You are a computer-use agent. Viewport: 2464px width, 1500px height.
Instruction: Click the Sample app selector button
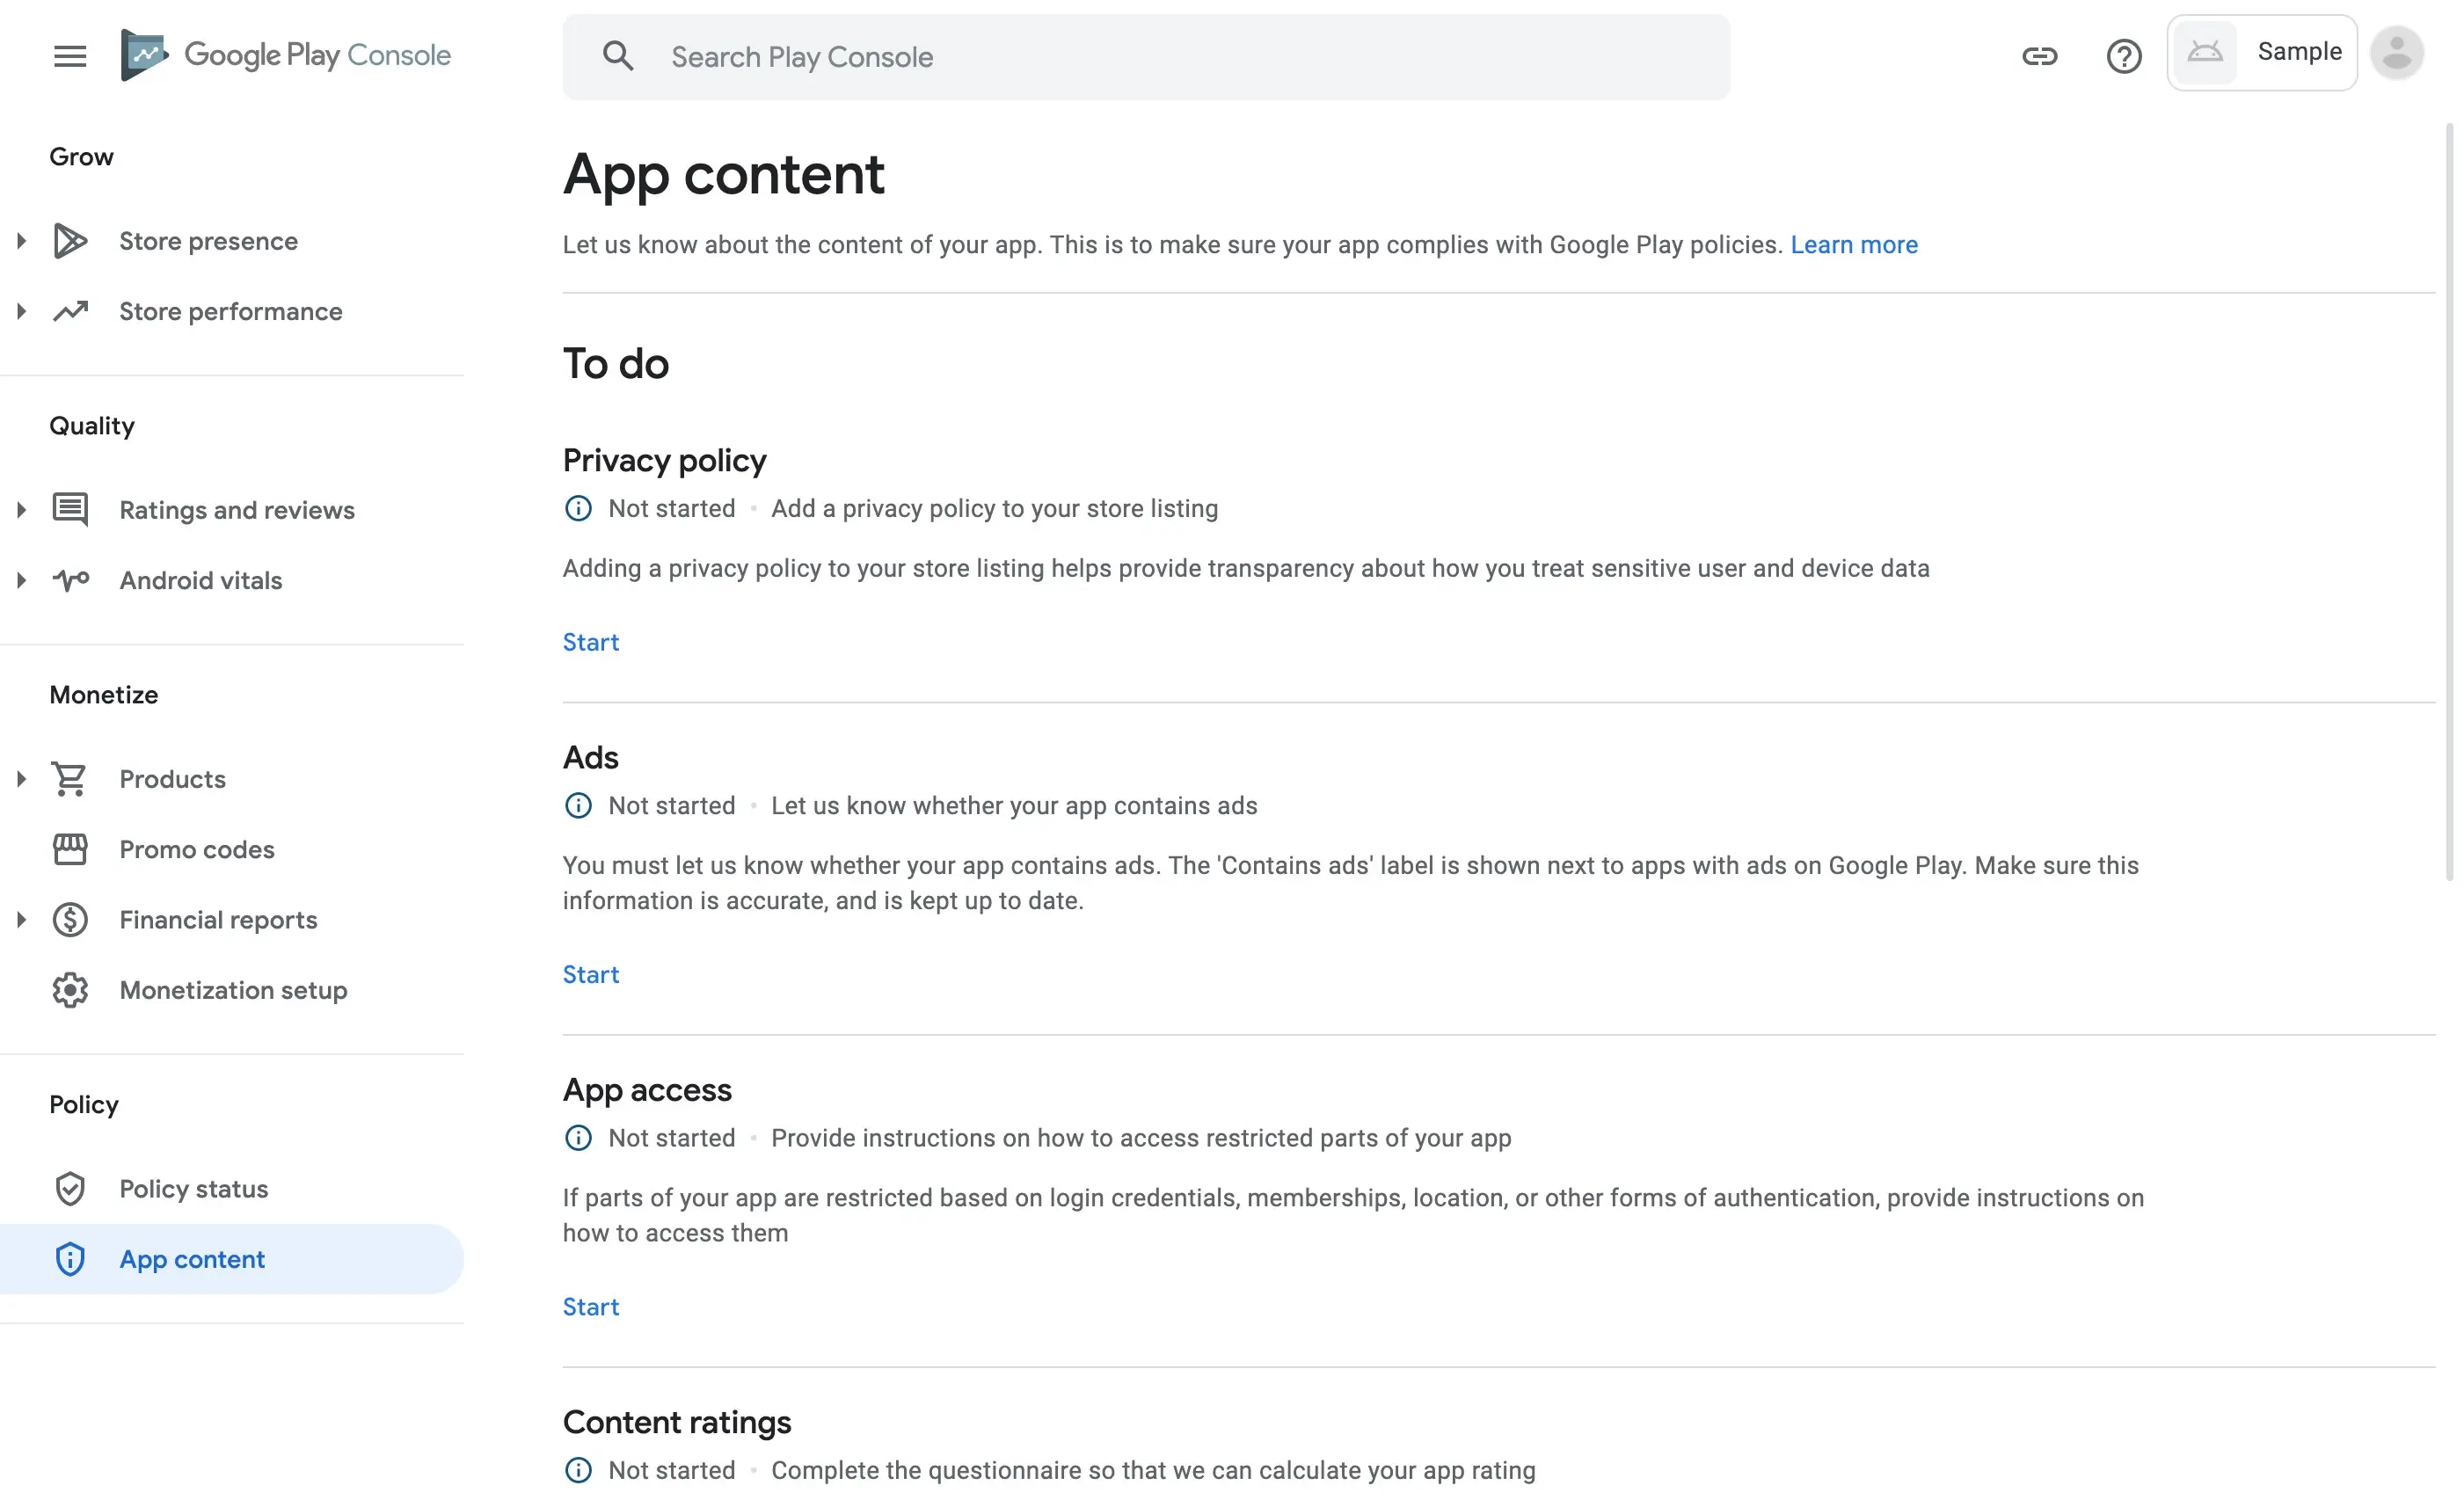point(2261,53)
